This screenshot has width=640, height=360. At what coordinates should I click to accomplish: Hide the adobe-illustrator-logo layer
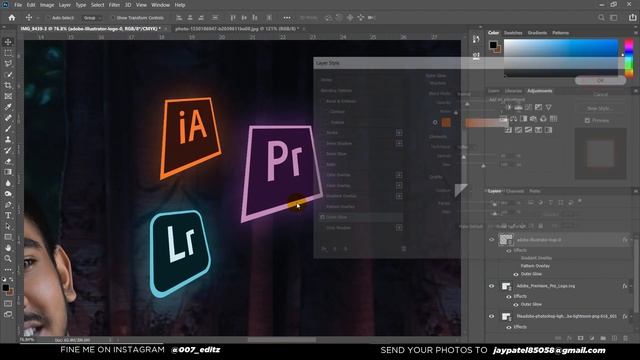pyautogui.click(x=491, y=240)
